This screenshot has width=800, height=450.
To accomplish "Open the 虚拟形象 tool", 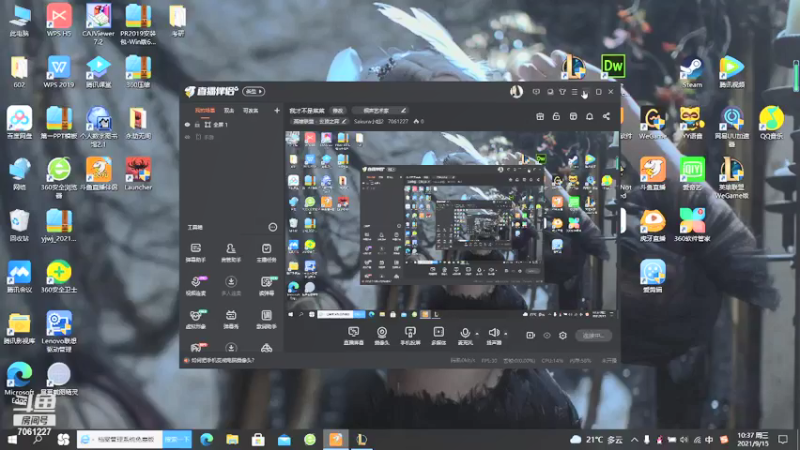I will pos(195,319).
